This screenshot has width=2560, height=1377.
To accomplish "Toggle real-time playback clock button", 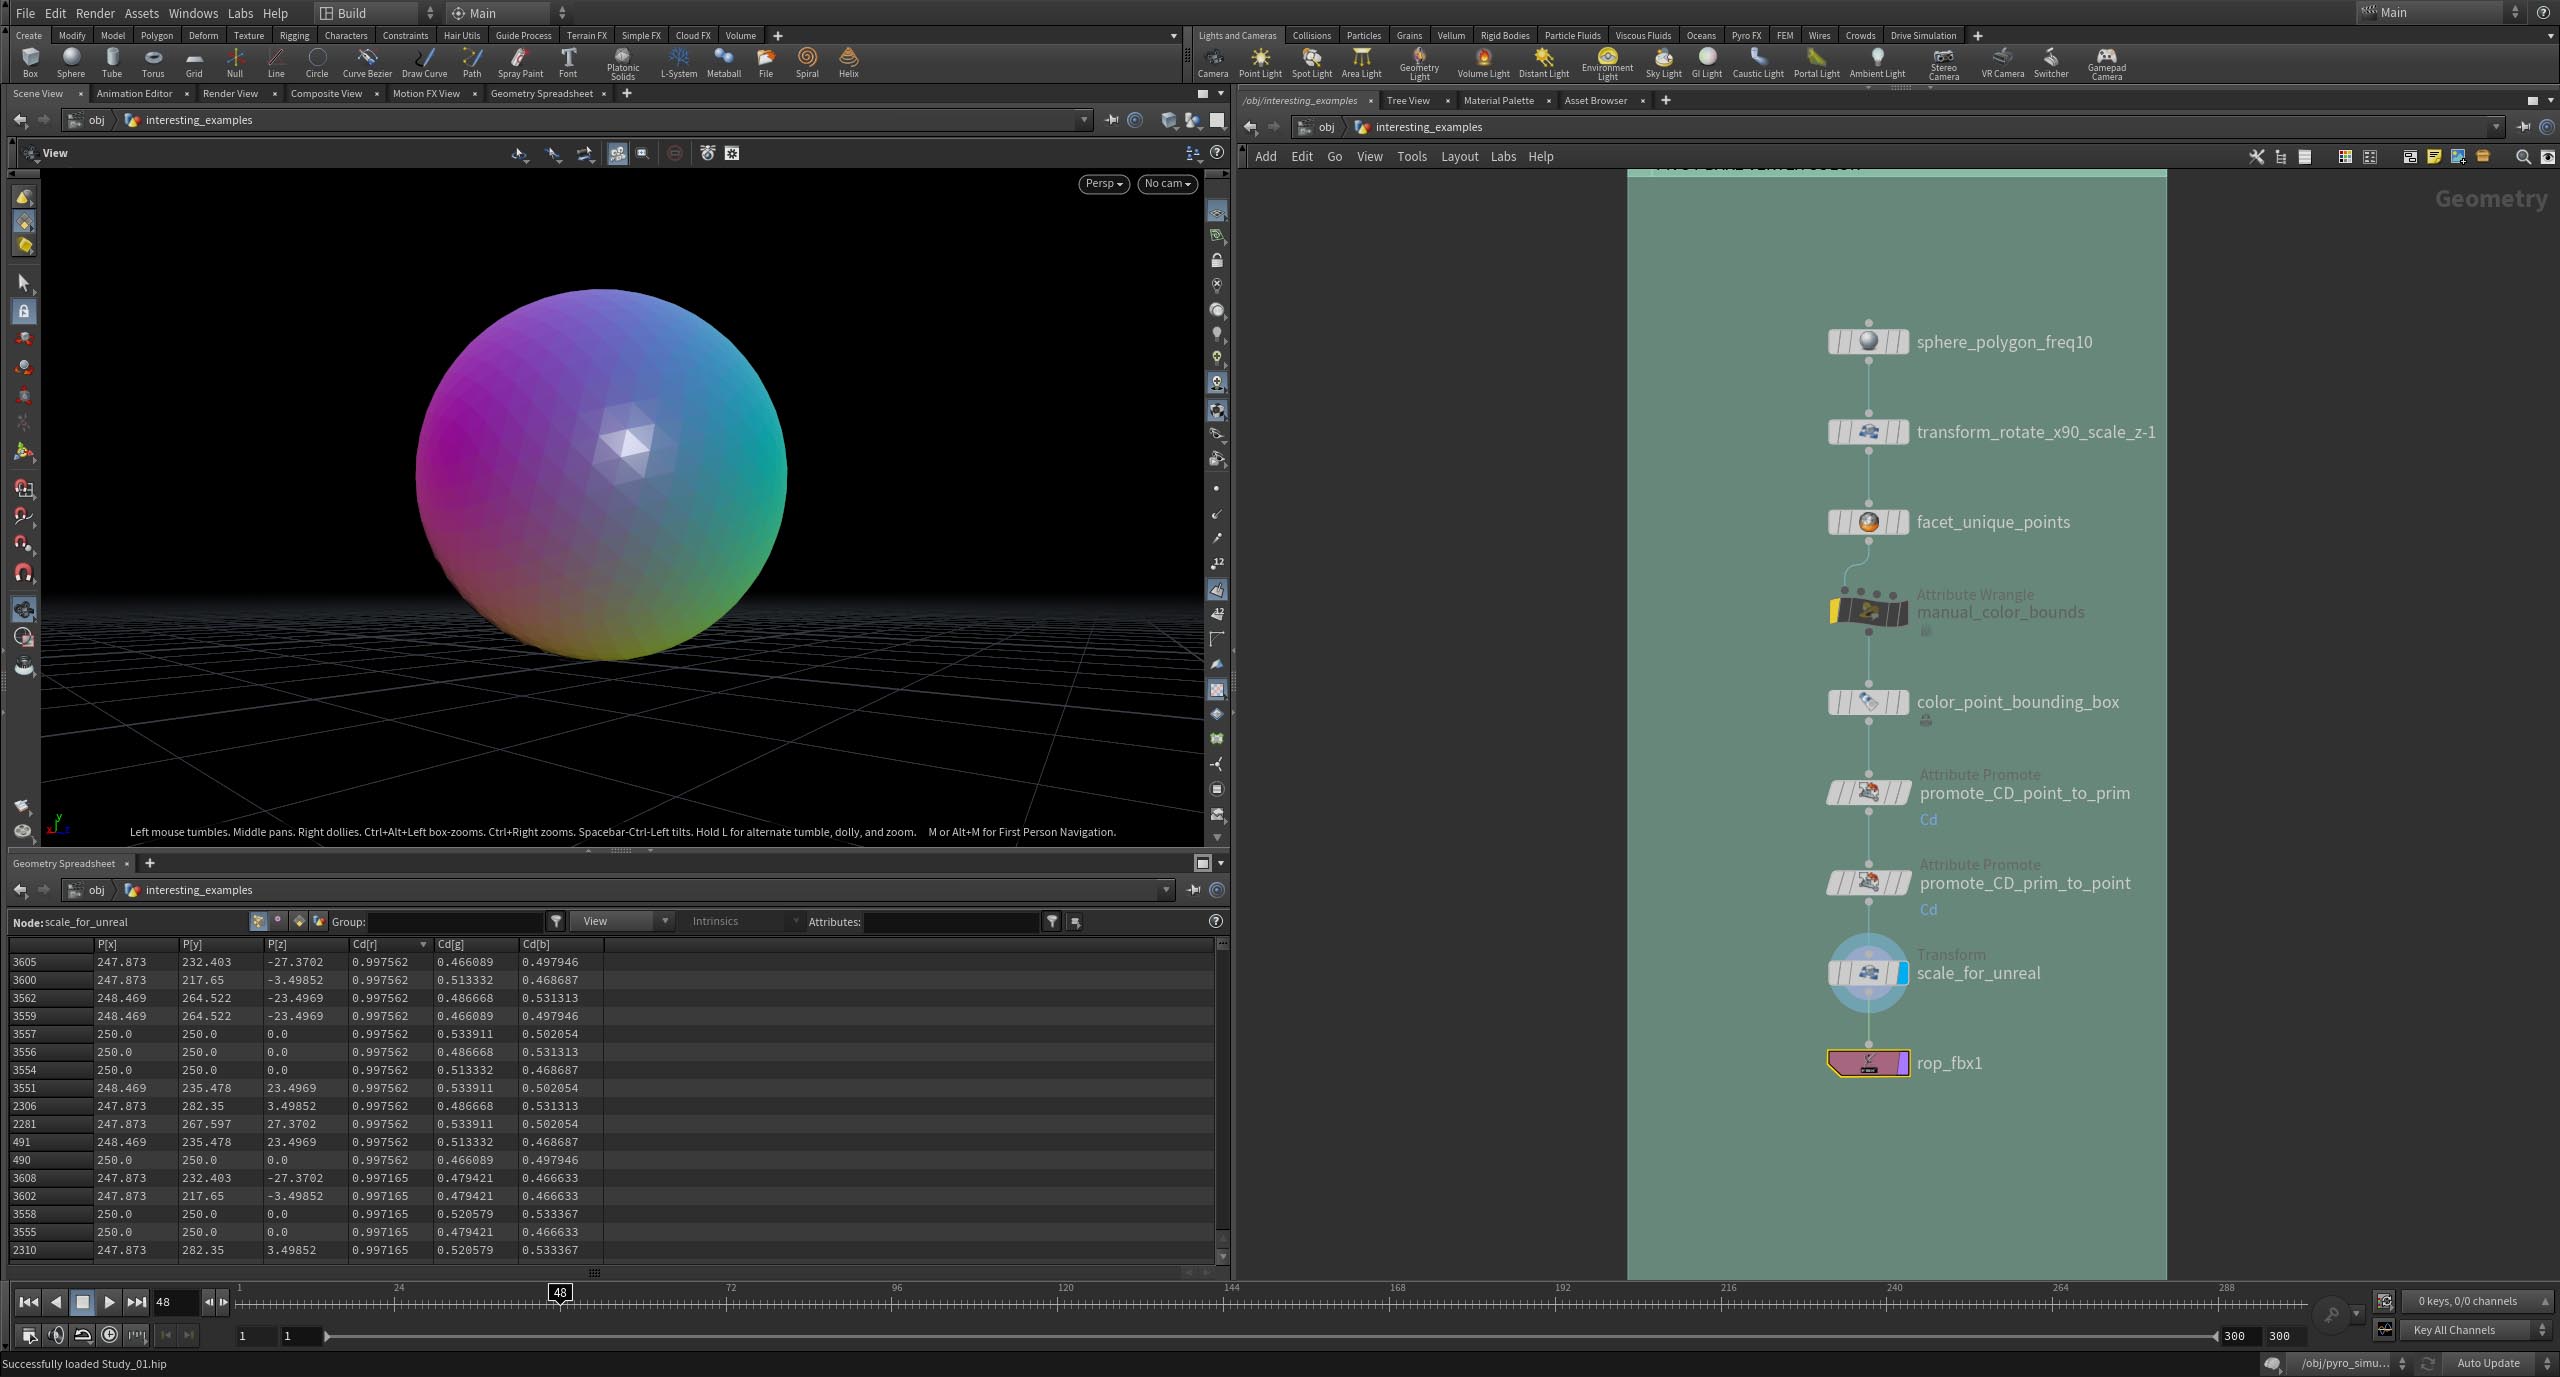I will [109, 1334].
